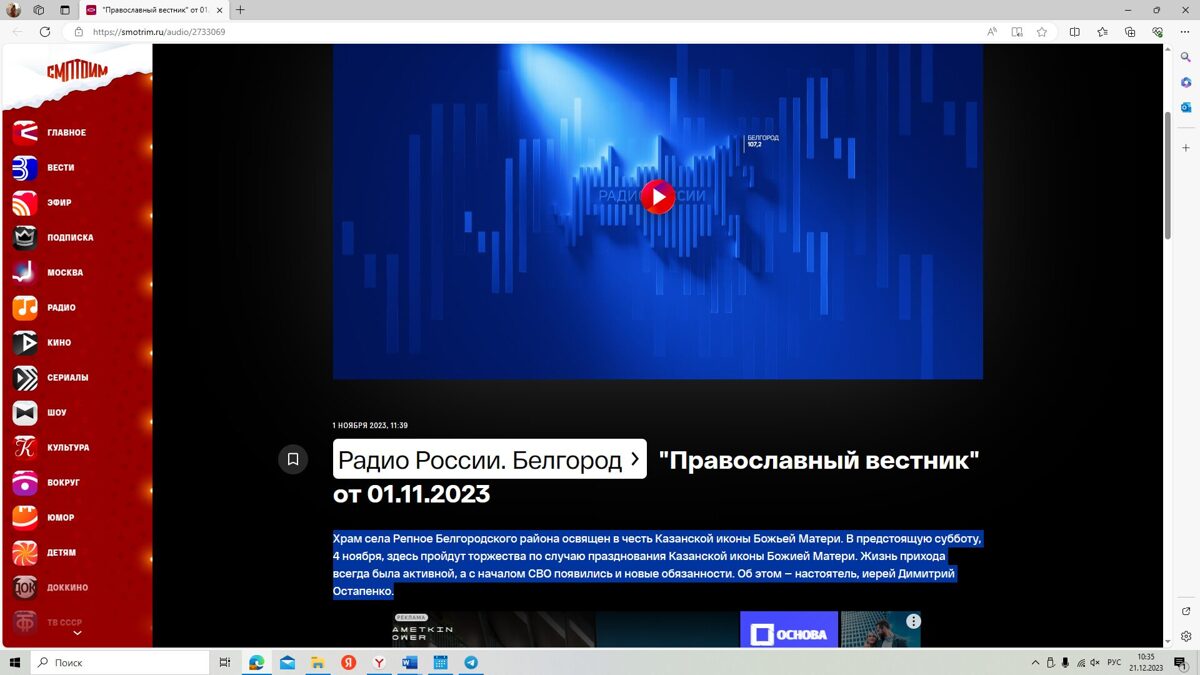Select the Юмор menu label
1200x675 pixels.
tap(61, 518)
